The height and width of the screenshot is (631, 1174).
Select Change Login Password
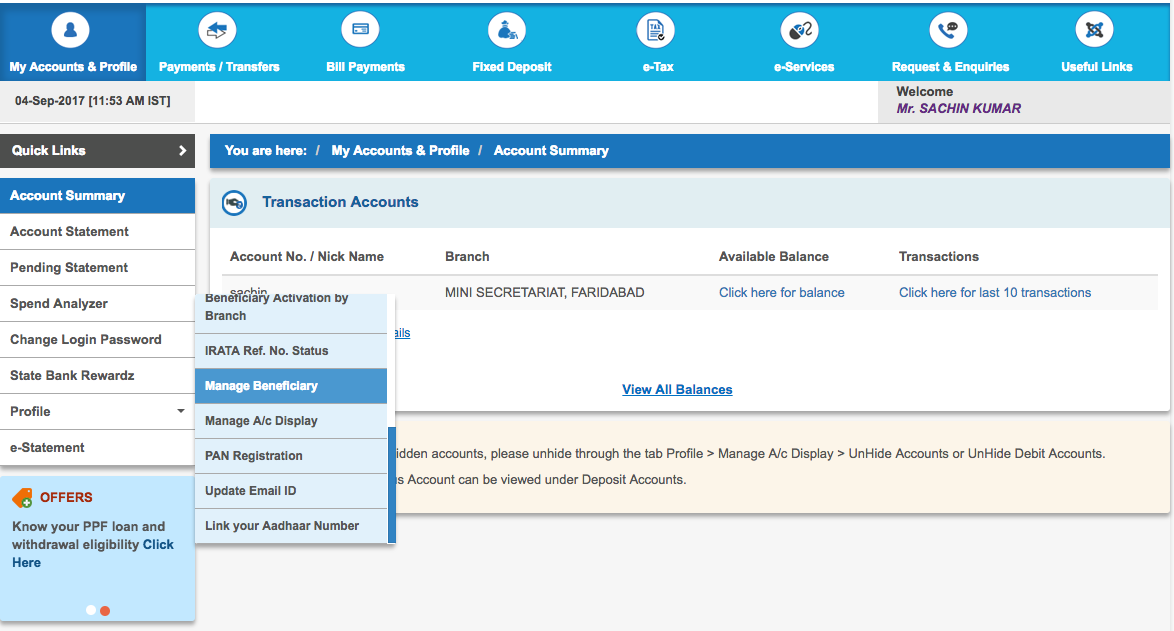(x=97, y=340)
